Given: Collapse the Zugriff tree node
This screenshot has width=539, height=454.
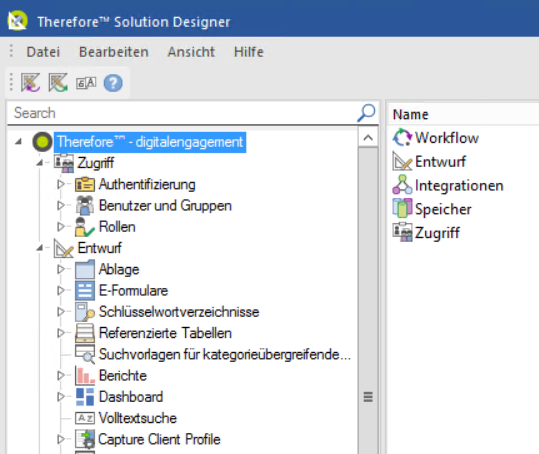Looking at the screenshot, I should click(x=40, y=163).
